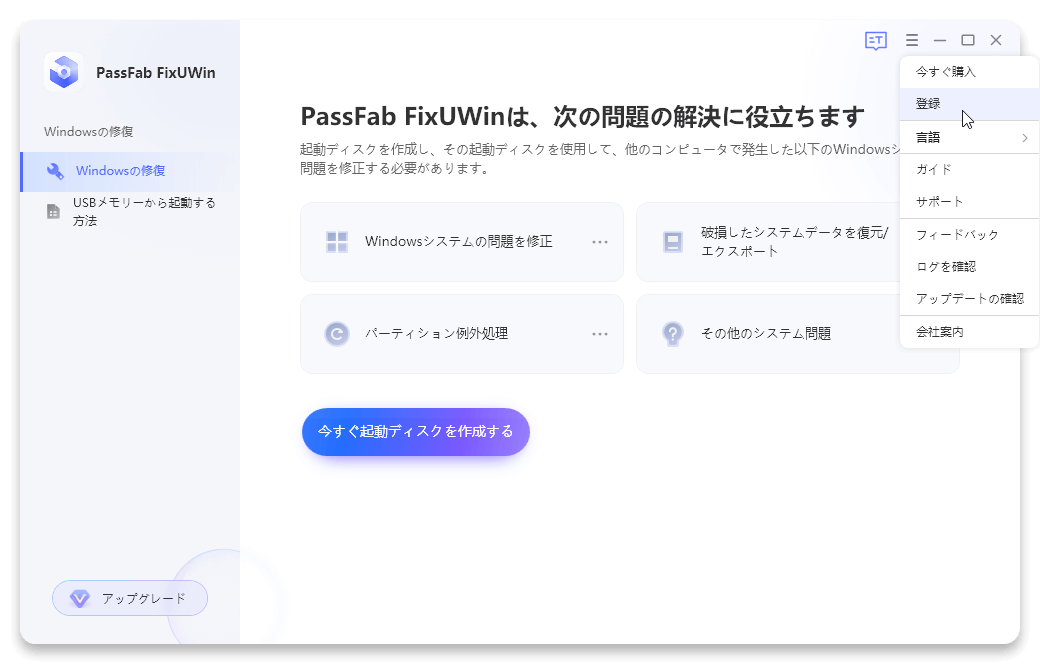
Task: Click heading PassFab FixUWinは、次の問題の解決に役立ちます
Action: coord(582,117)
